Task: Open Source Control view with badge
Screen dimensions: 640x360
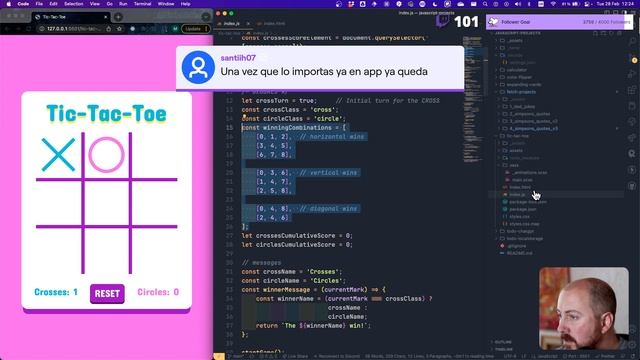Action: coord(633,58)
